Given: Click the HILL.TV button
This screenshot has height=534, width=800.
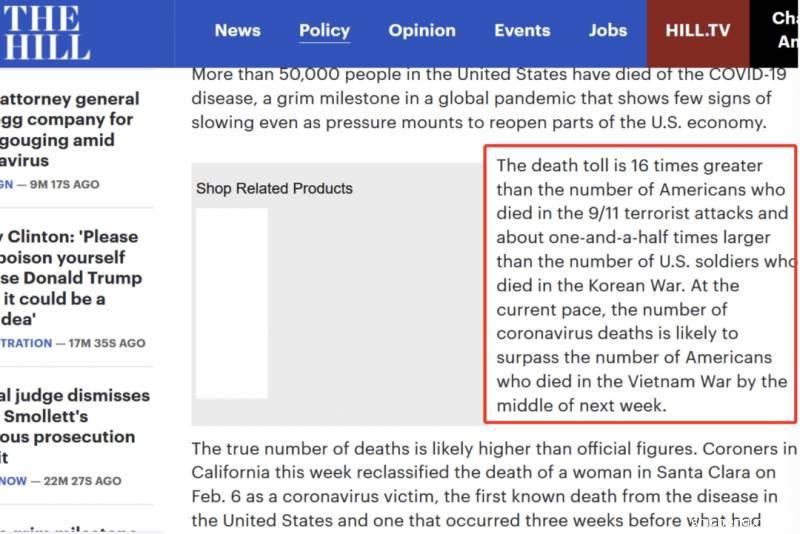Looking at the screenshot, I should (x=698, y=30).
